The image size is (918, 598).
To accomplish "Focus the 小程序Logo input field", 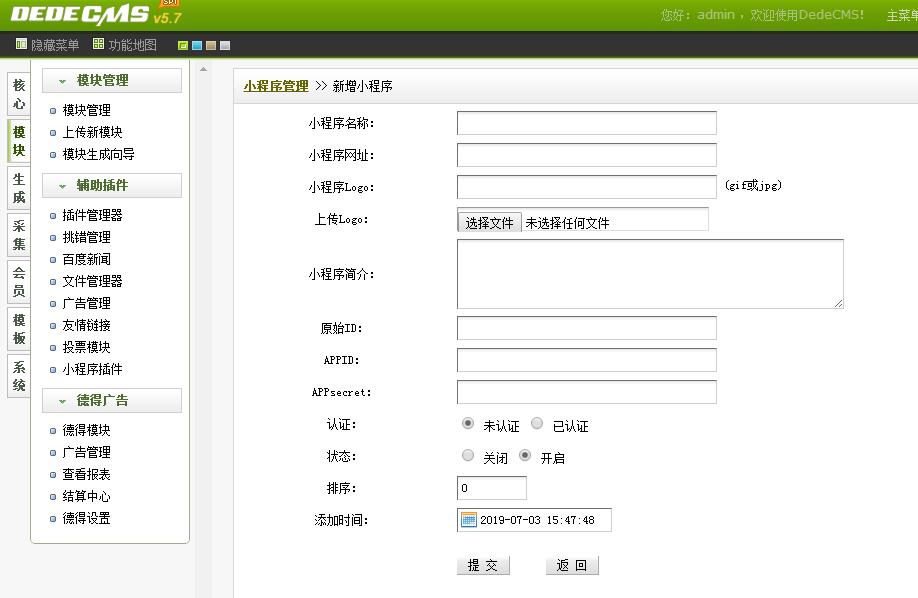I will pos(587,187).
